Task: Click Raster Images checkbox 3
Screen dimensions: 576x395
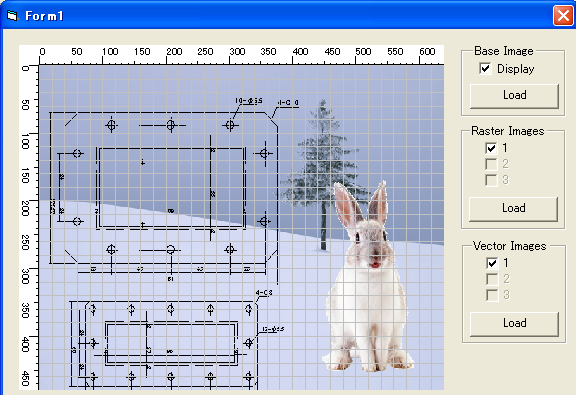Action: (x=491, y=180)
